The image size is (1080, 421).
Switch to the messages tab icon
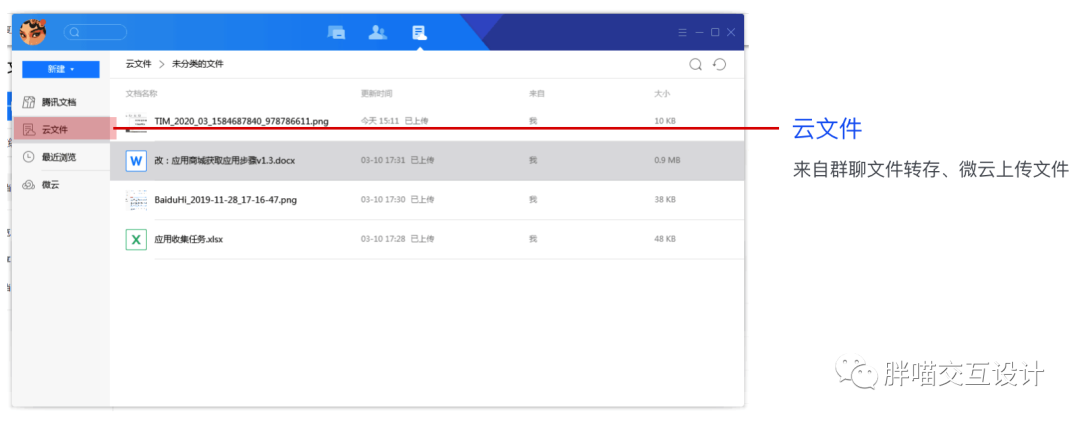coord(336,32)
